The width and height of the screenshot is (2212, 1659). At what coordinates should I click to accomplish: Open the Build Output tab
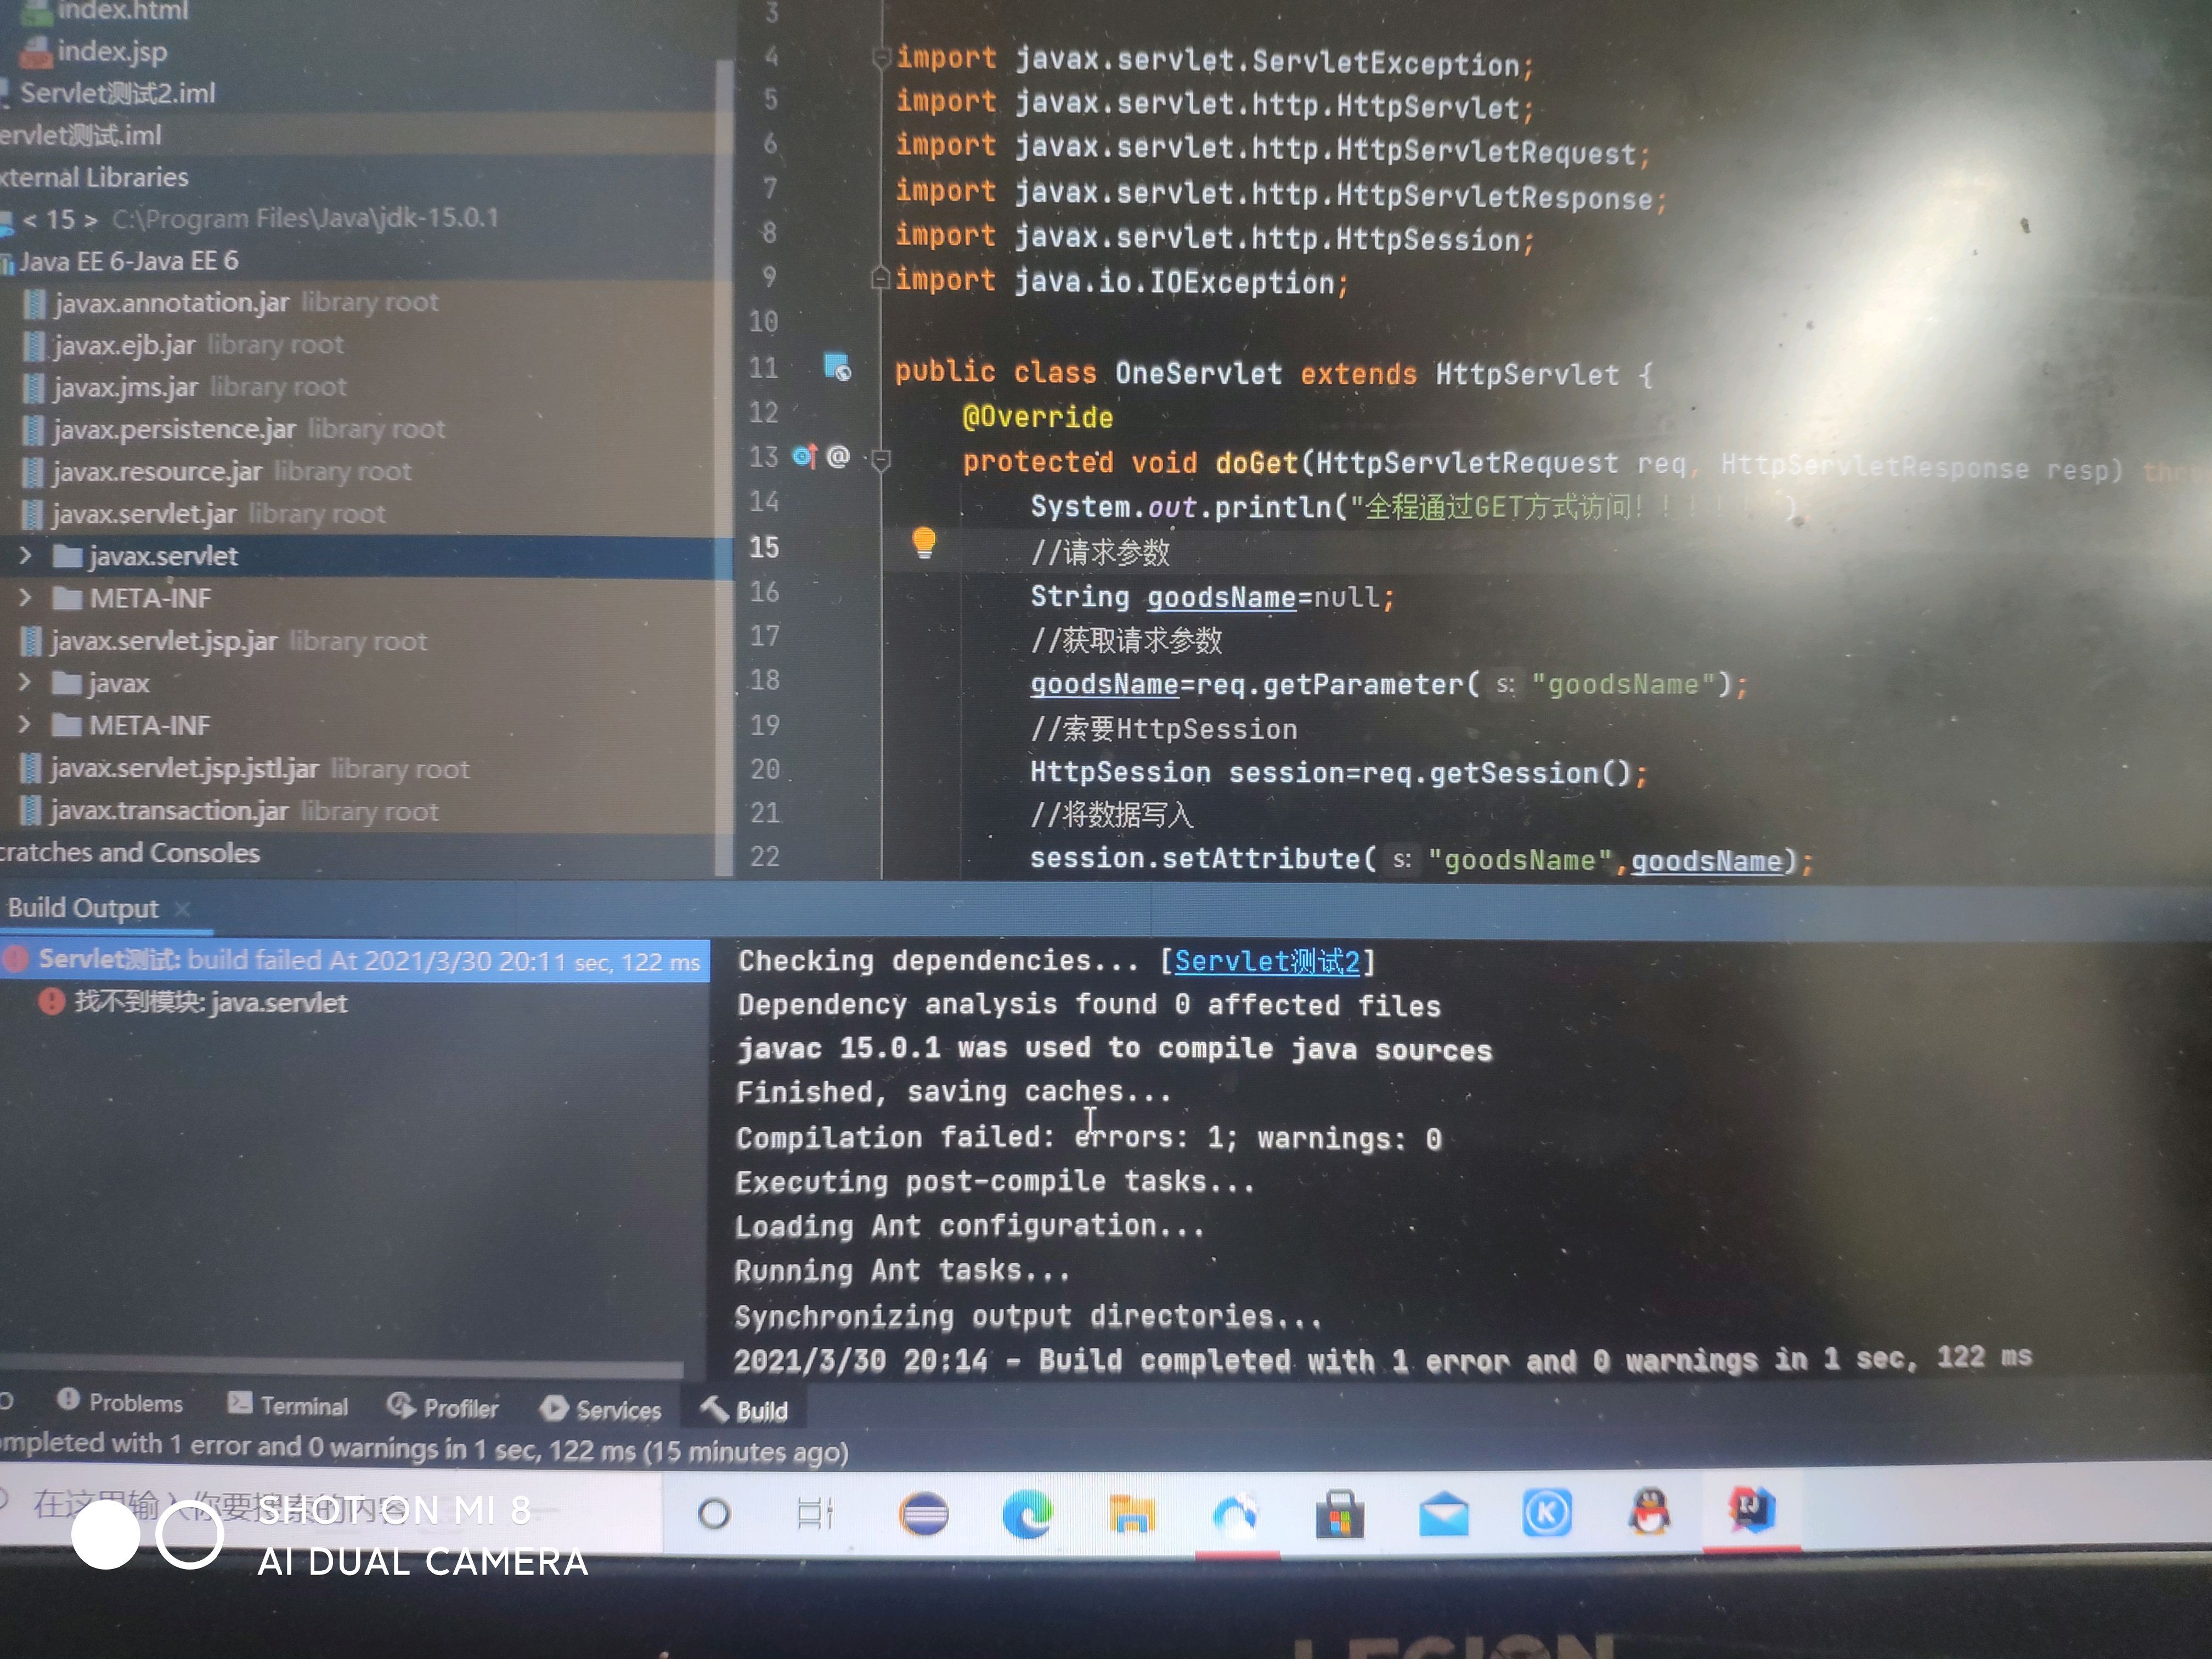pyautogui.click(x=83, y=908)
